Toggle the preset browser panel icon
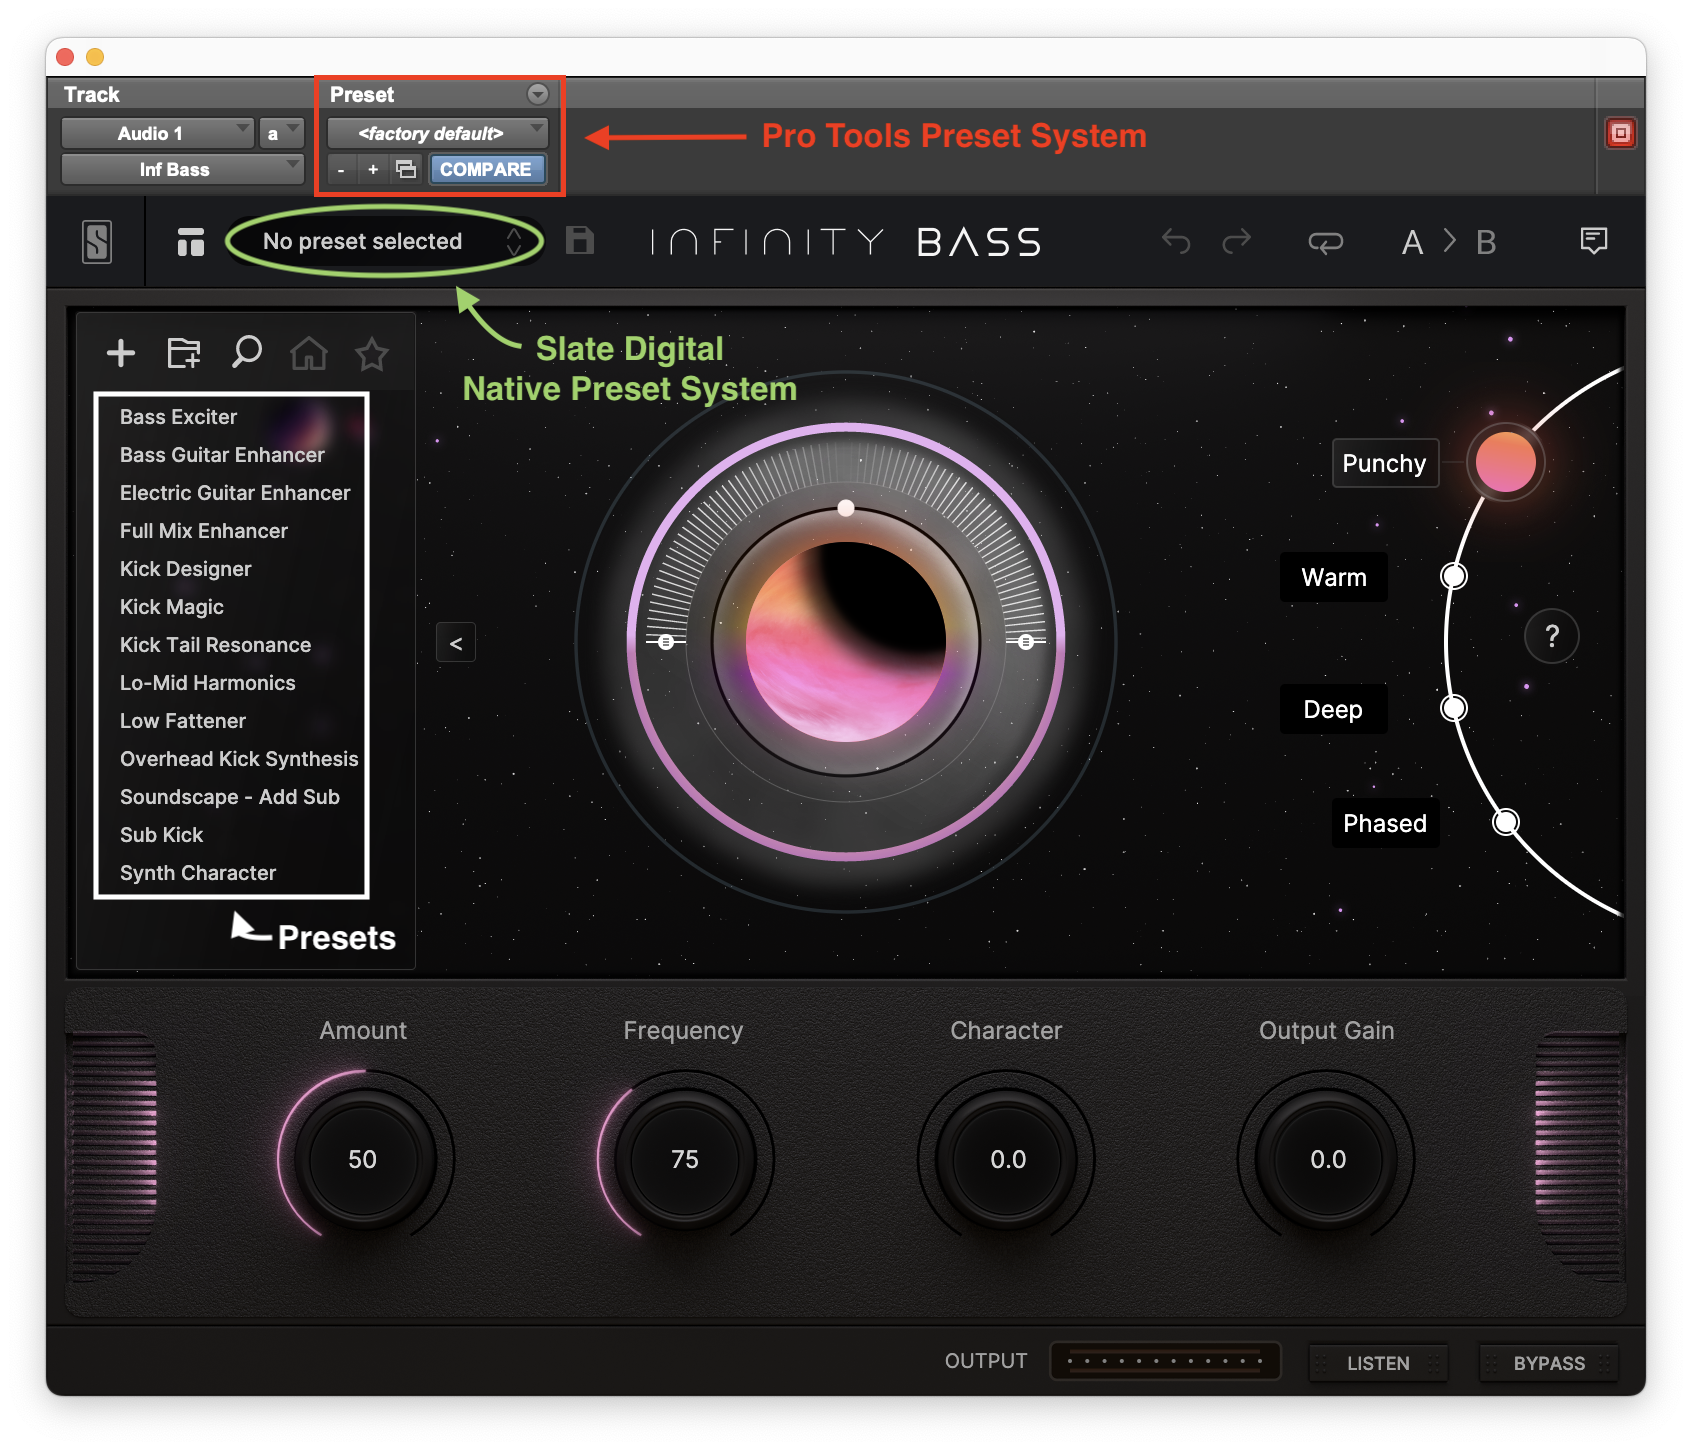1692x1450 pixels. [x=191, y=242]
